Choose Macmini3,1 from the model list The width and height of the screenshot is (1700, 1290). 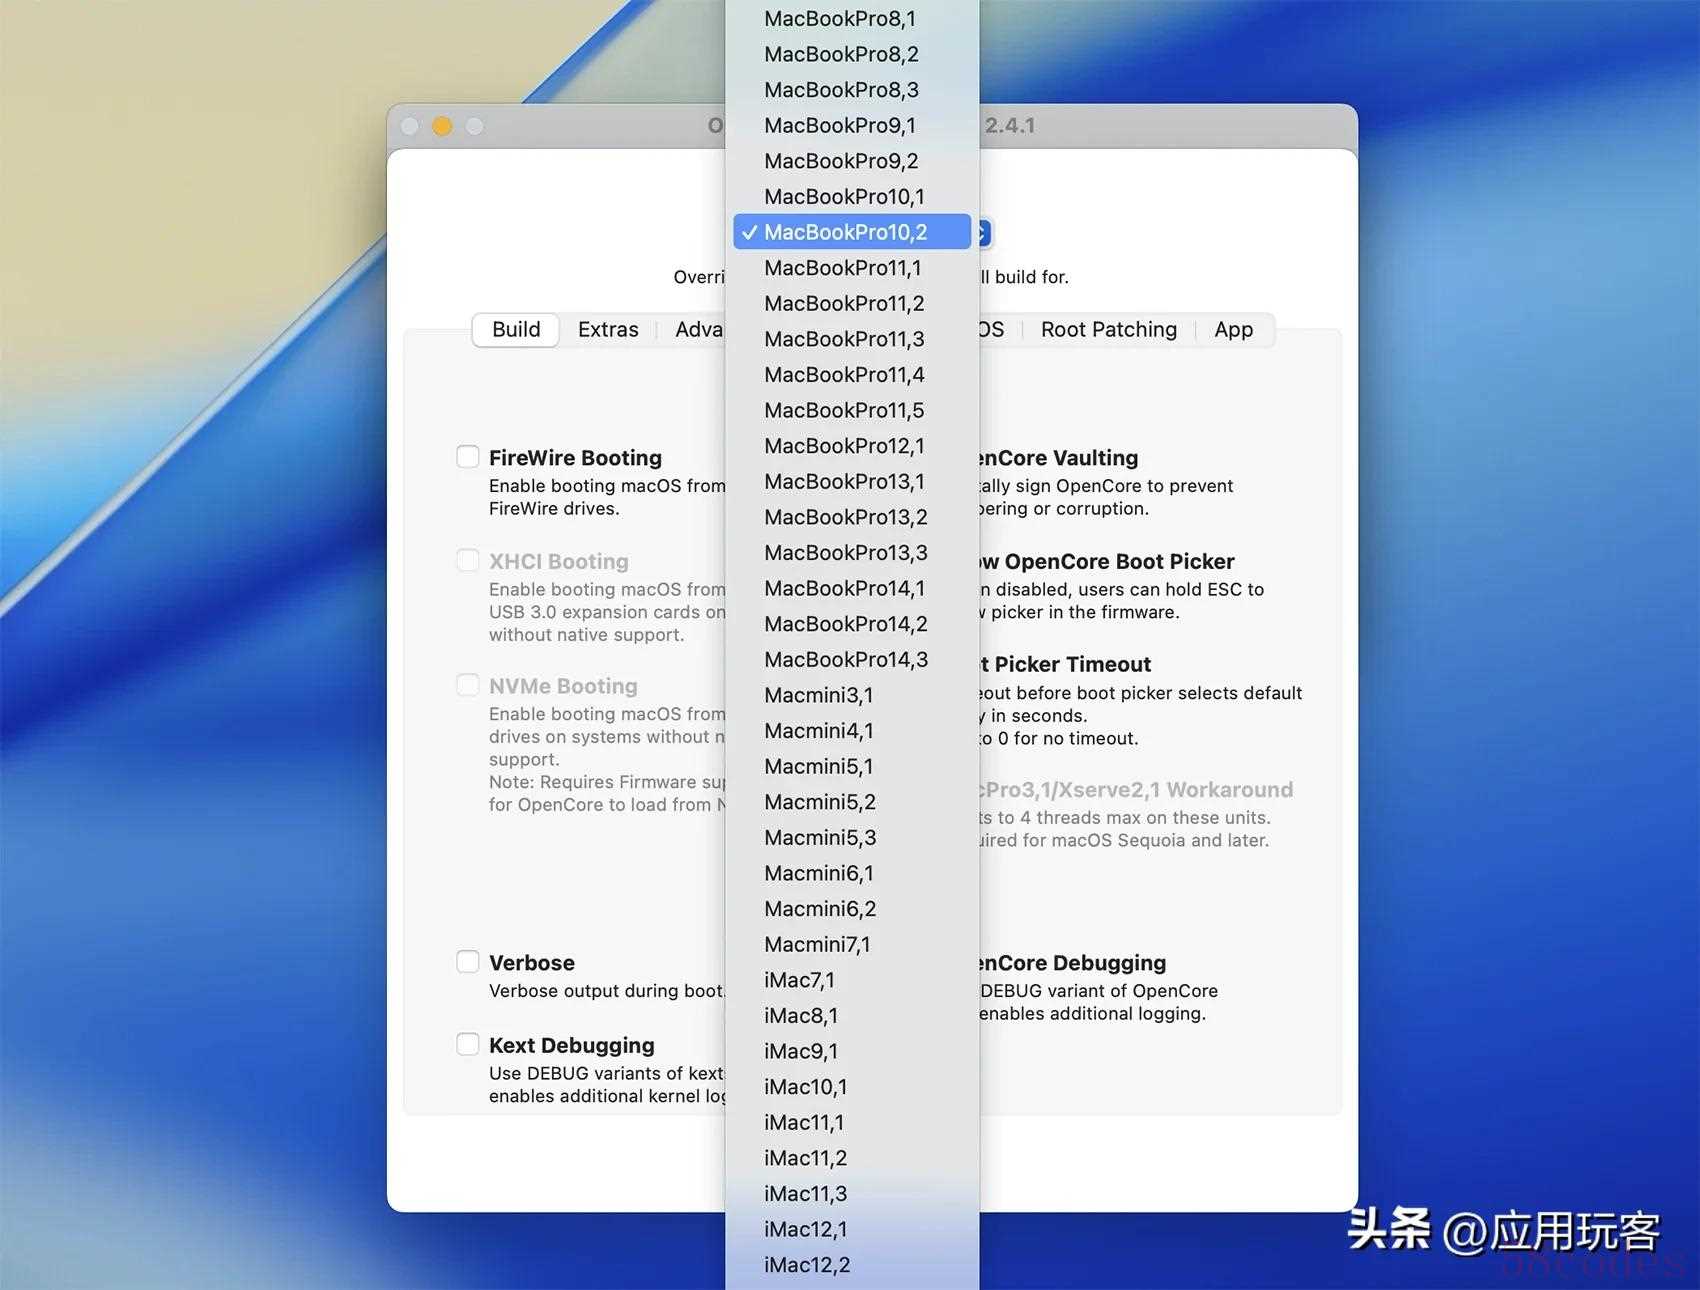tap(852, 695)
